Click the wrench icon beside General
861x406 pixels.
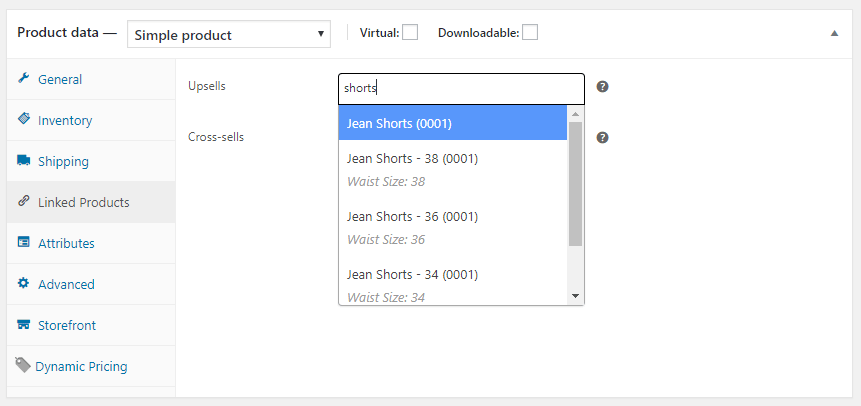coord(23,78)
